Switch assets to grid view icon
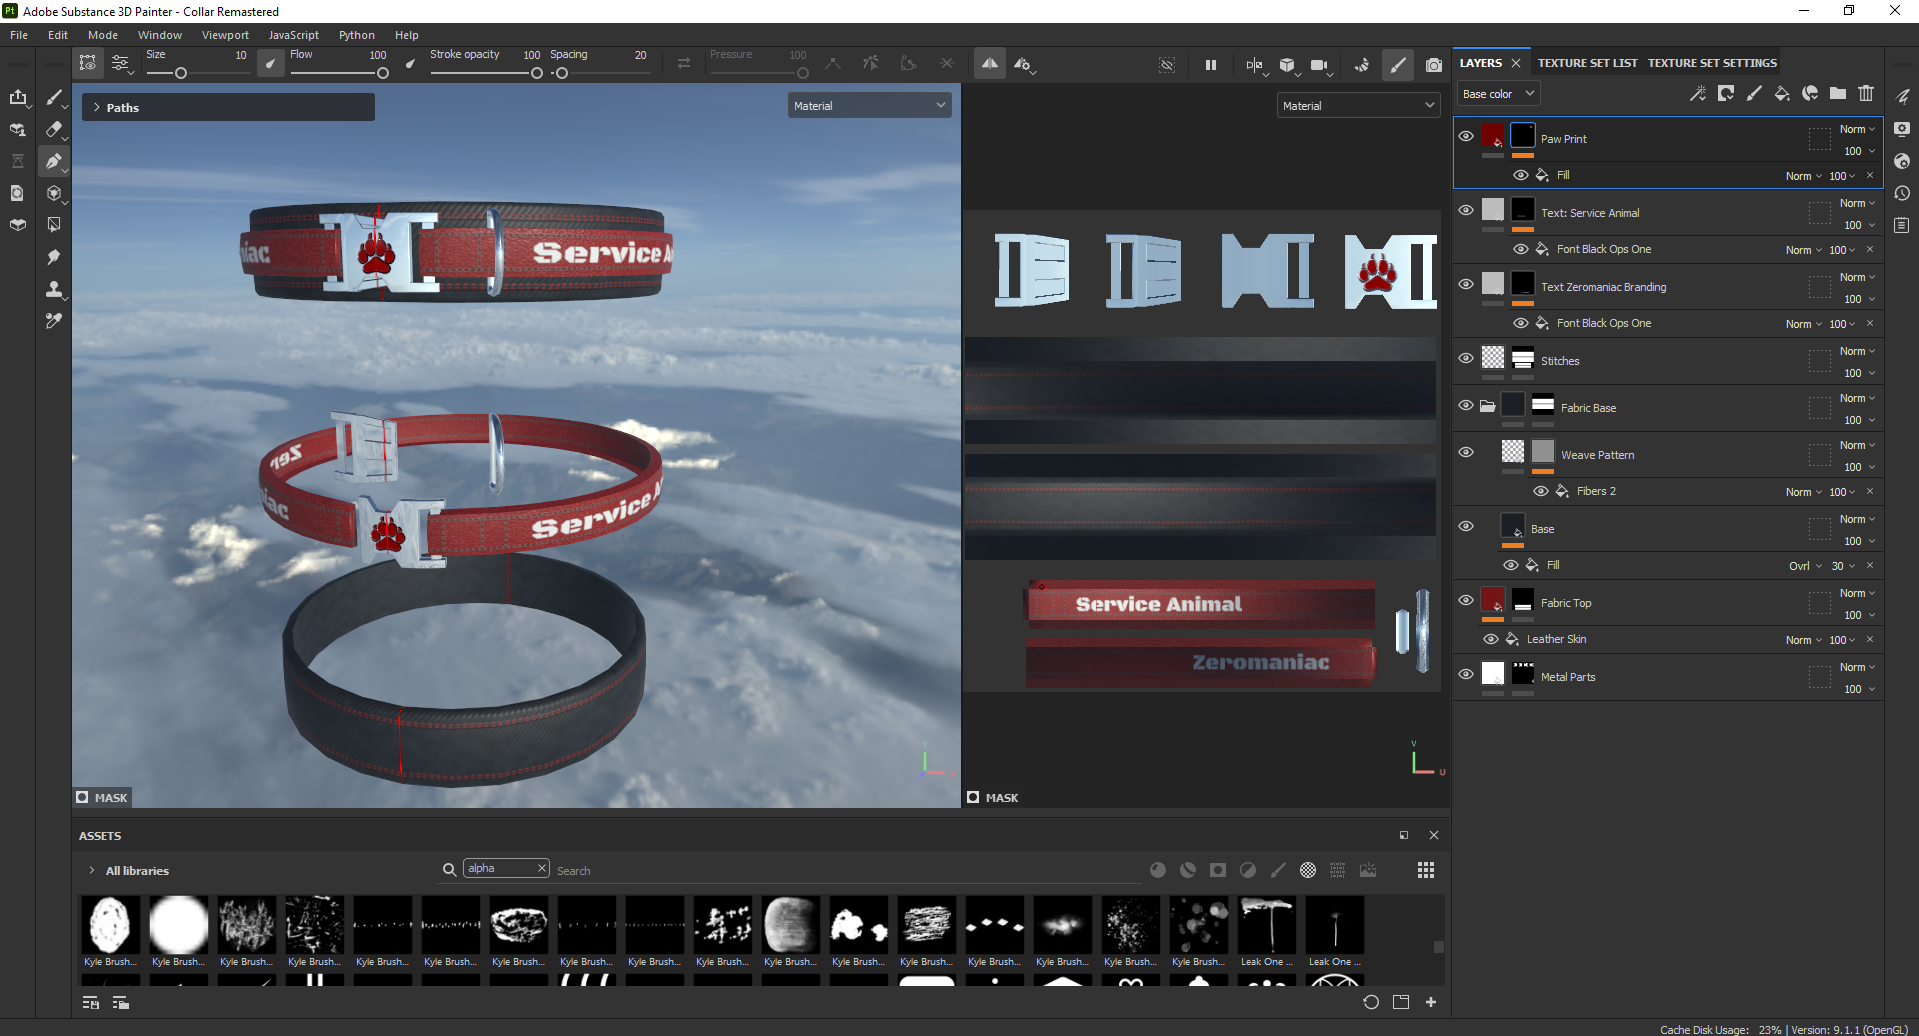1919x1036 pixels. 1426,870
